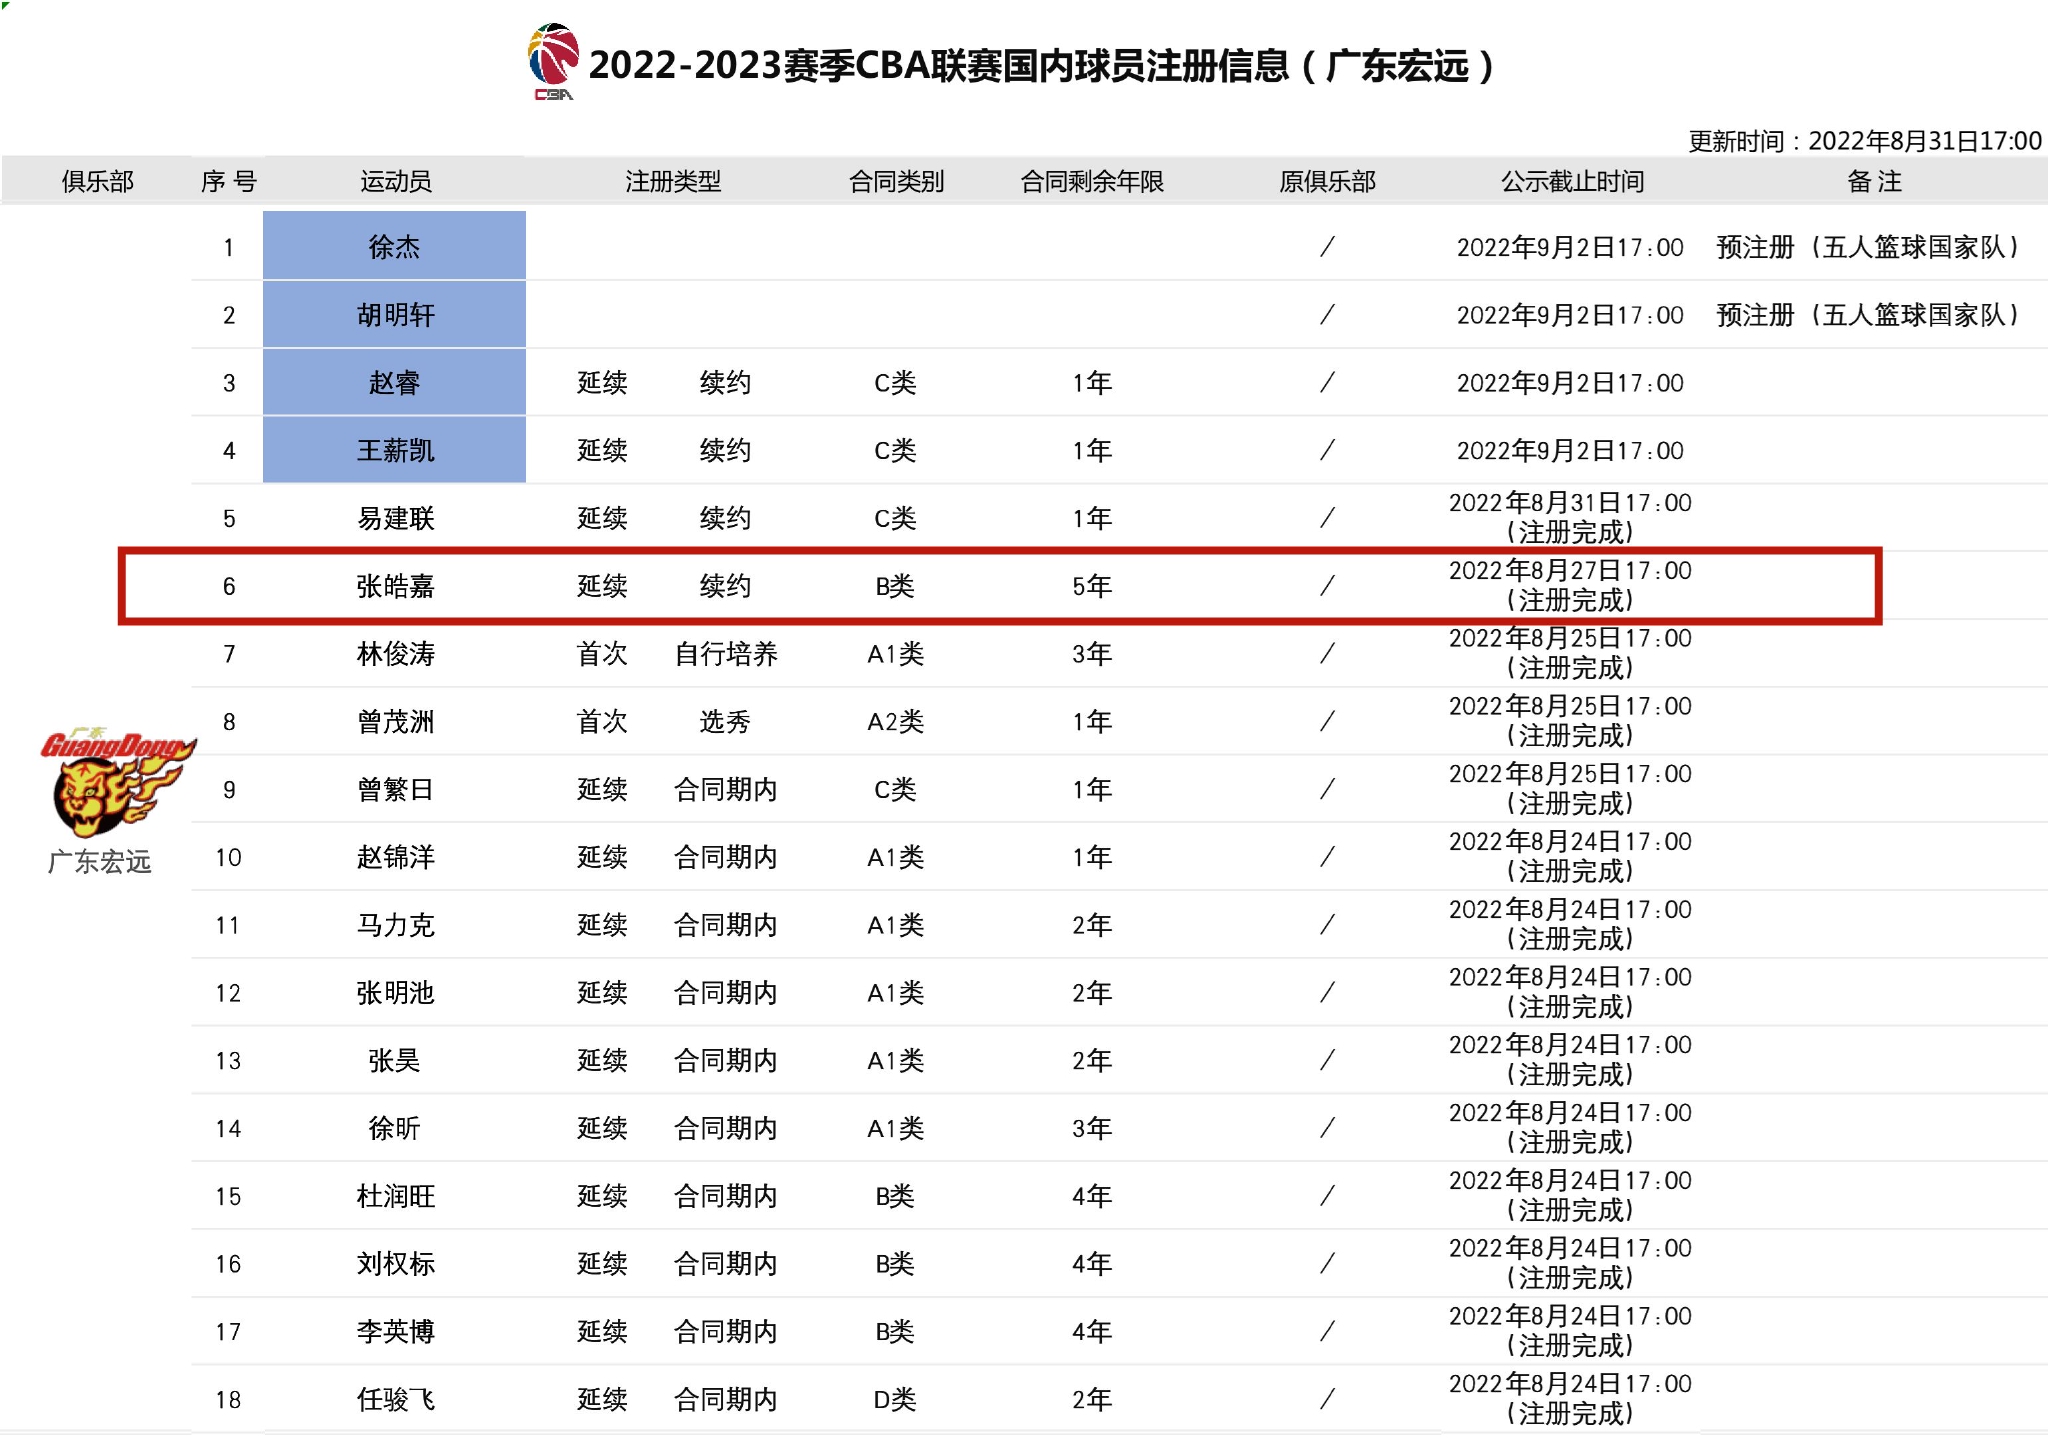Select the 徐杰 highlighted player cell
Screen dimensions: 2048x1438
(394, 246)
